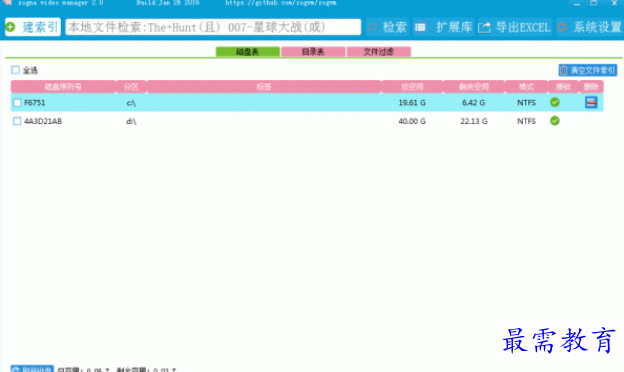
Task: Click the 4A3D21AB serial number text
Action: [x=43, y=121]
